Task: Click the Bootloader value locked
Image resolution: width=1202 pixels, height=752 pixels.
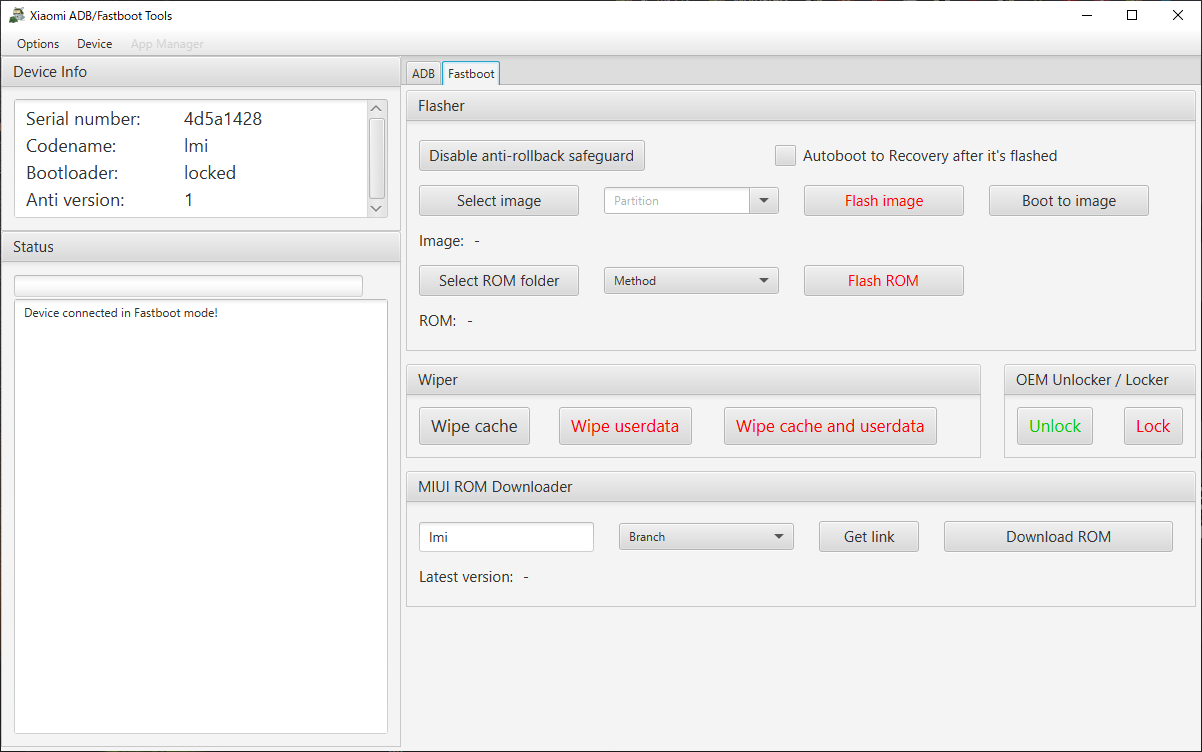Action: click(210, 173)
